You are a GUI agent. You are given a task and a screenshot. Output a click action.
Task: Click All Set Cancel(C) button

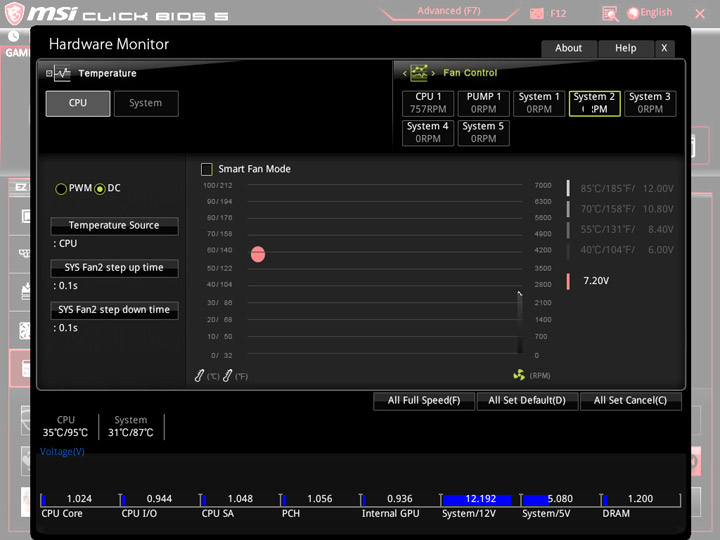coord(630,401)
